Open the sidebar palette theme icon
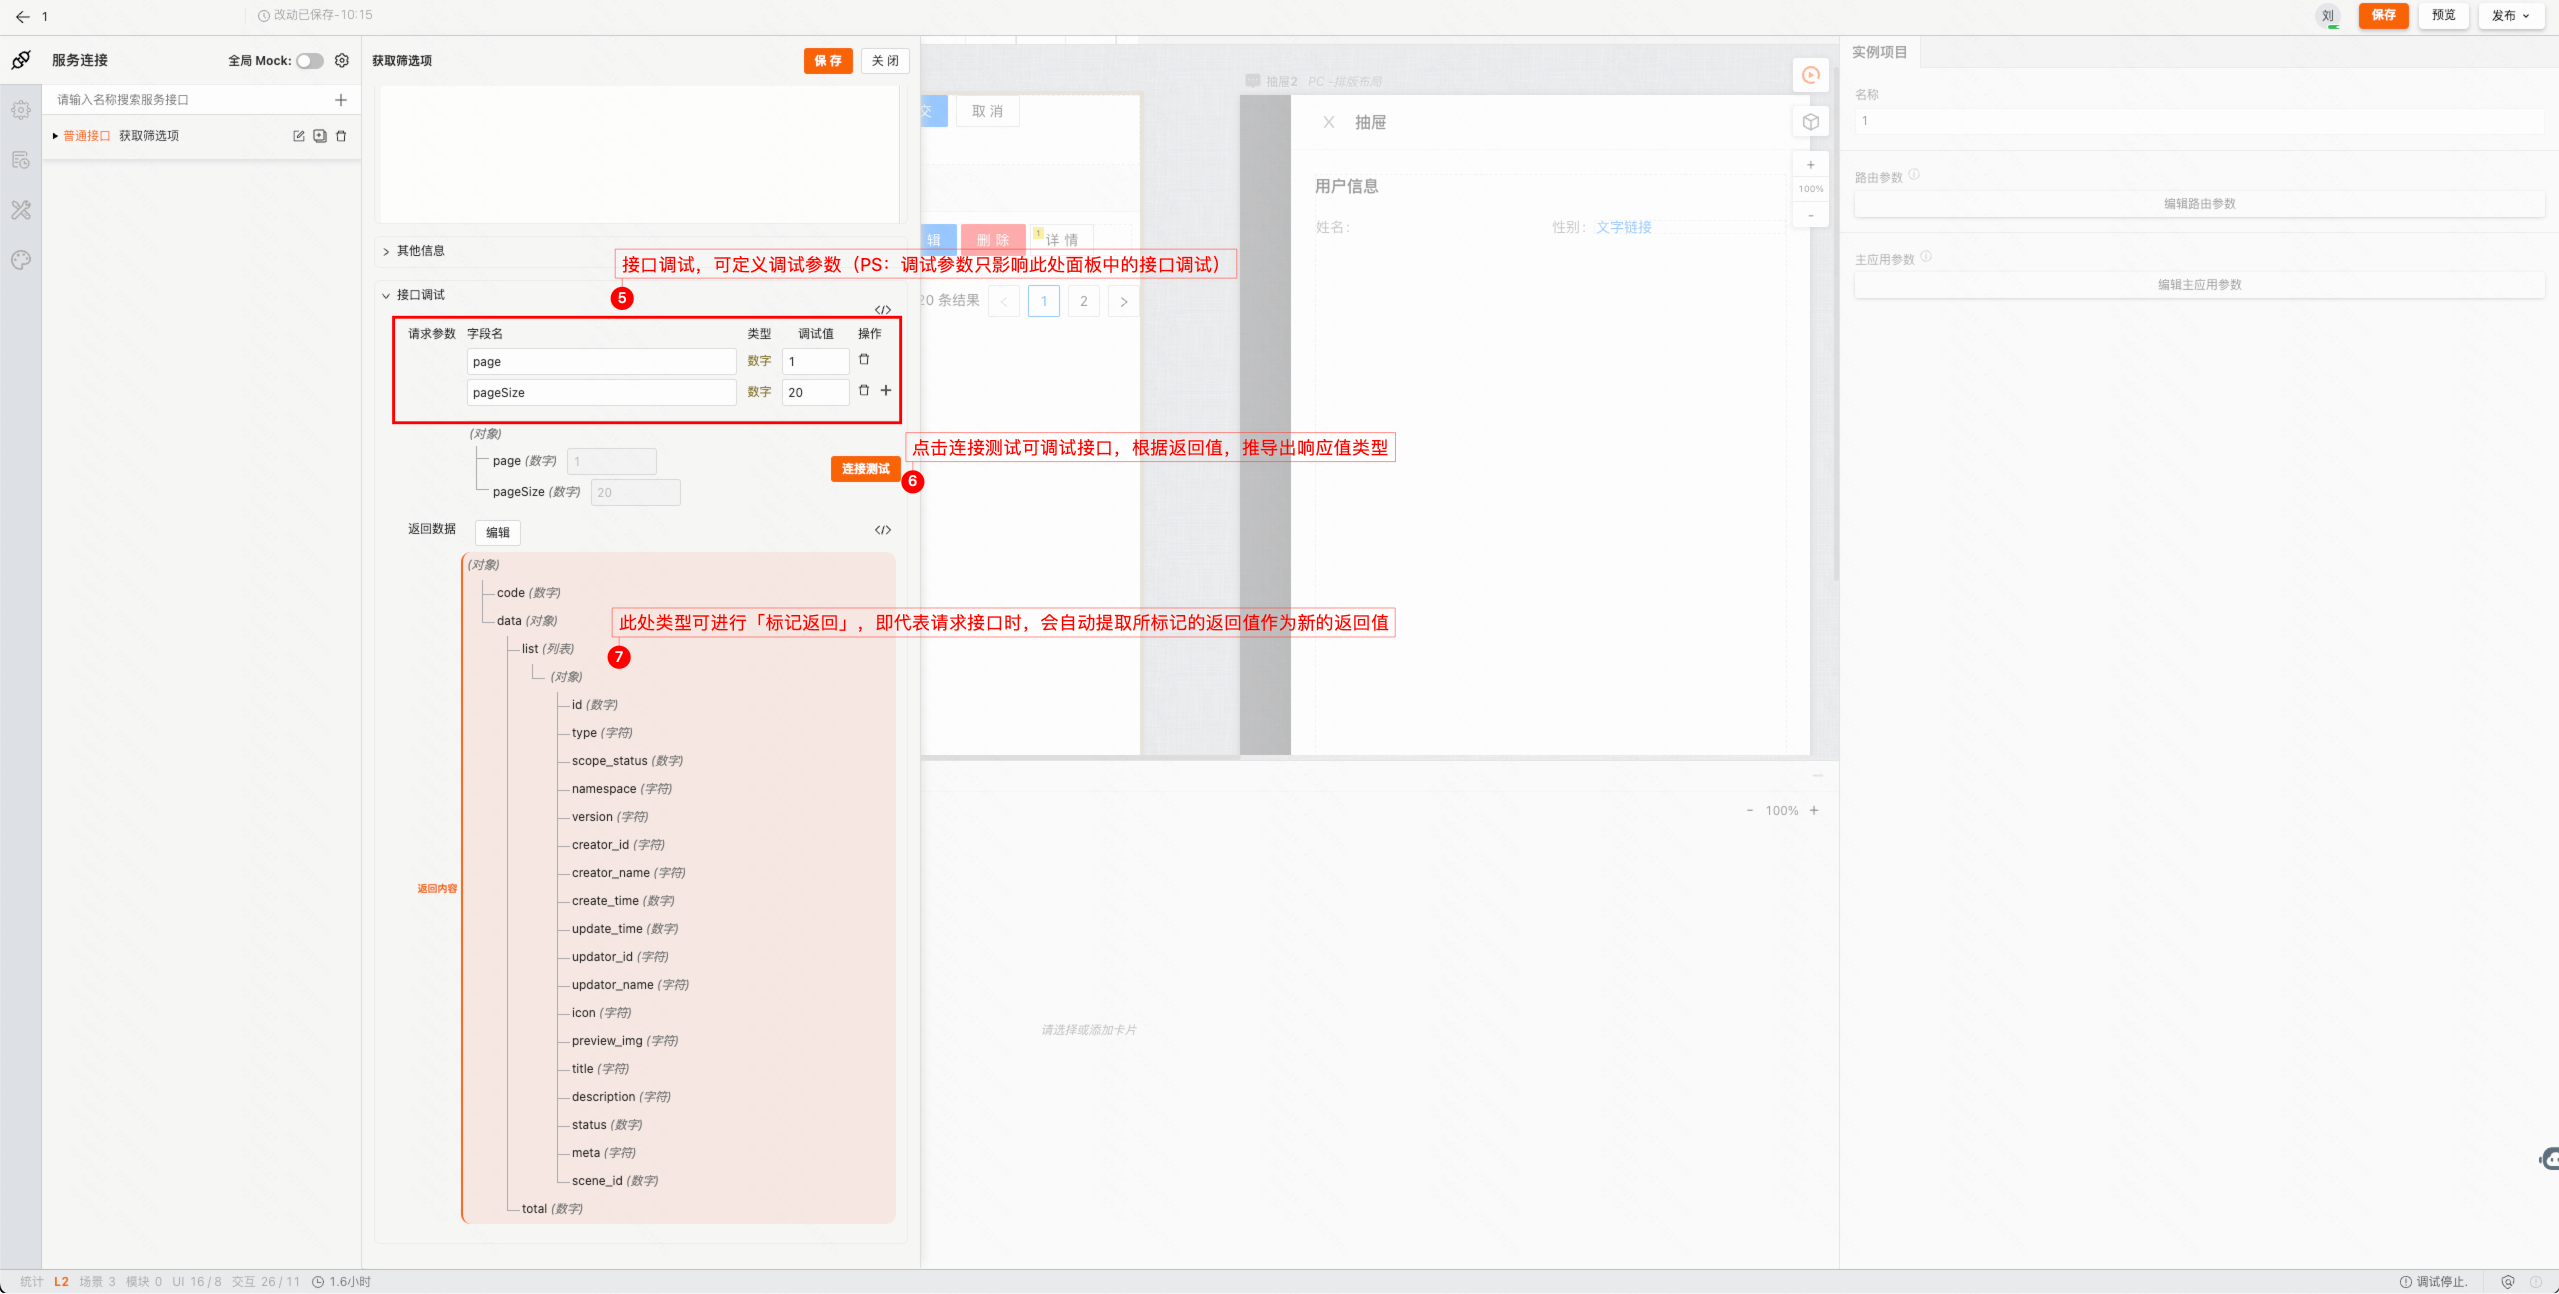This screenshot has height=1294, width=2559. point(21,260)
